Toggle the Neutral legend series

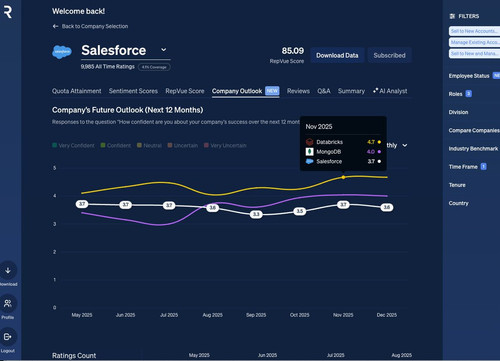(x=149, y=145)
